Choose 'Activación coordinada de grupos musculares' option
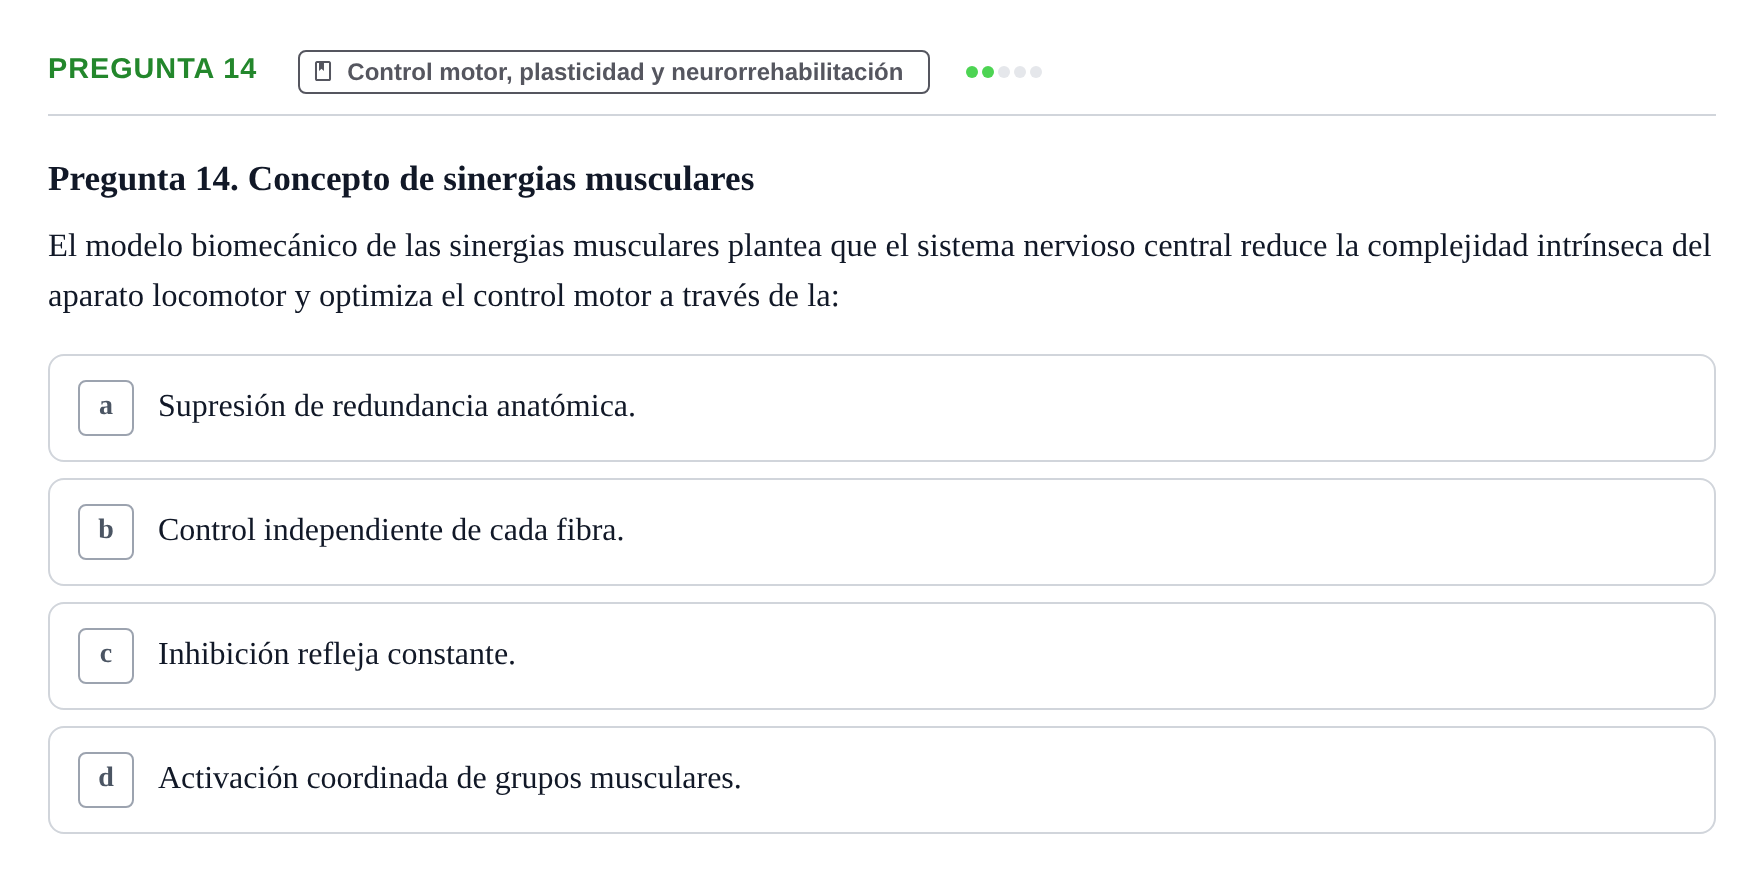 882,780
